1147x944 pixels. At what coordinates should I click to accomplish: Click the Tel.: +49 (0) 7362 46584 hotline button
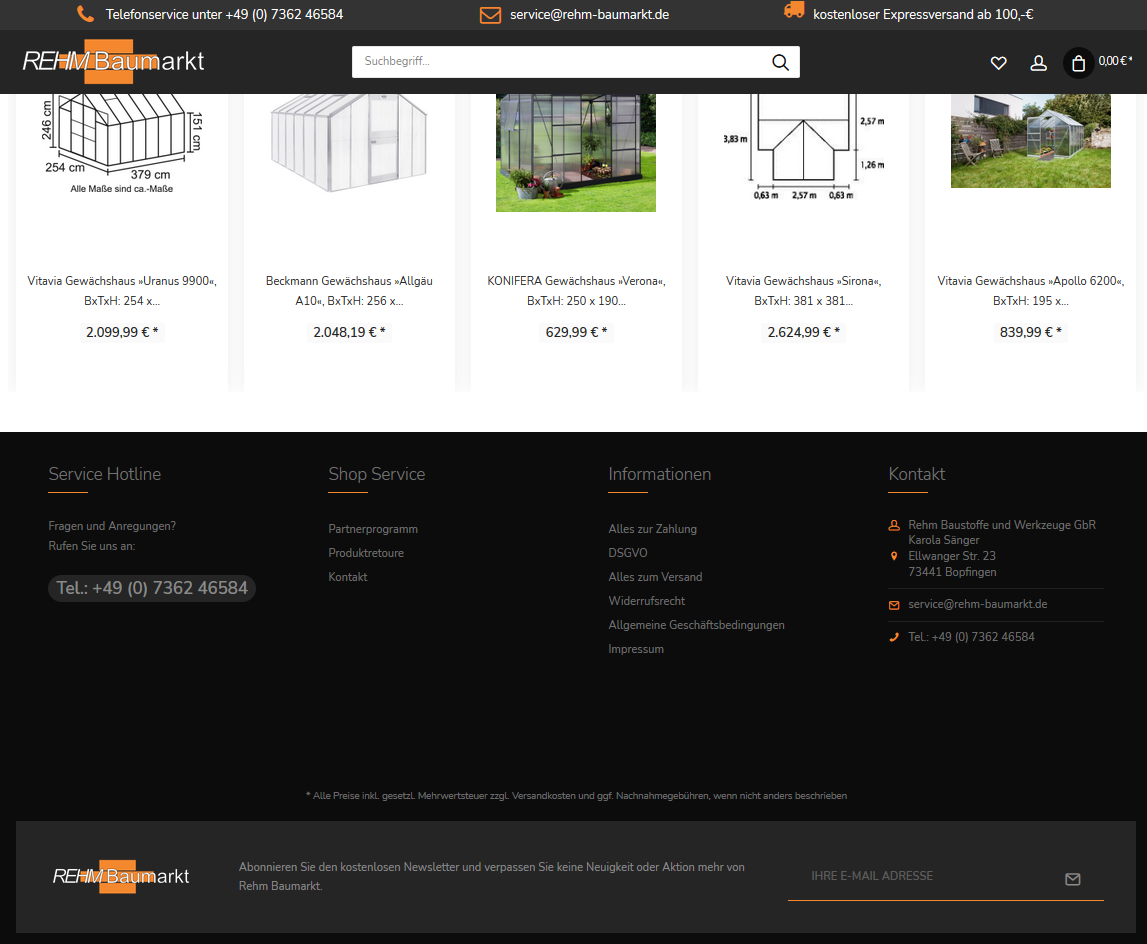pyautogui.click(x=152, y=588)
